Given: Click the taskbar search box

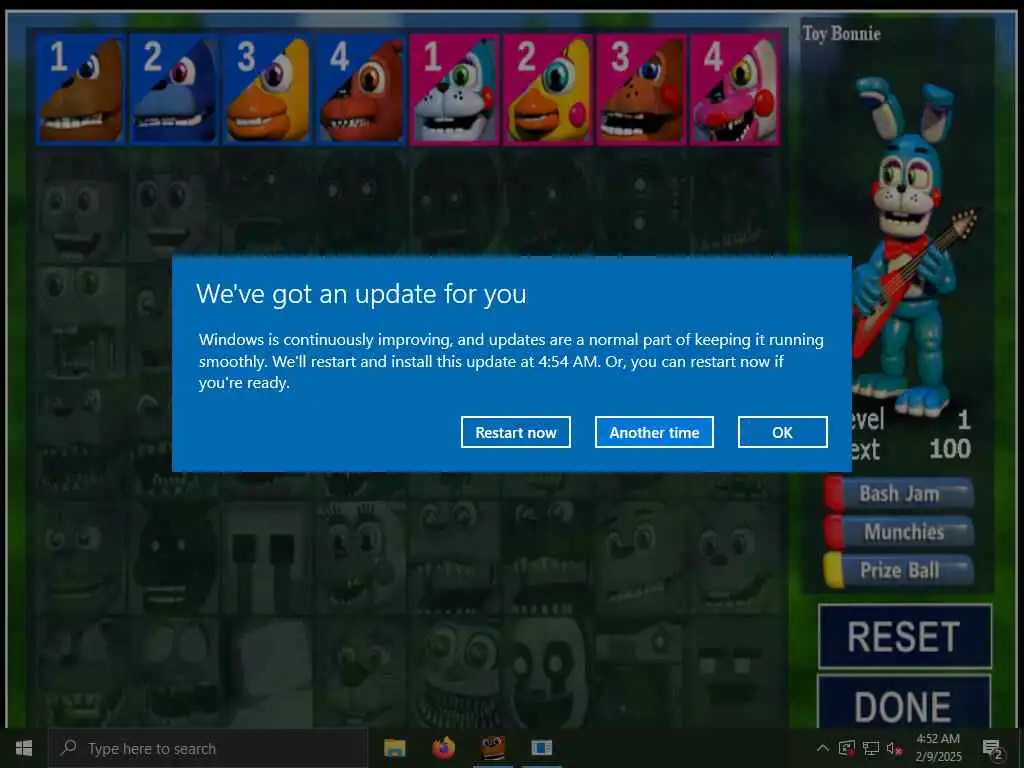Looking at the screenshot, I should click(208, 748).
